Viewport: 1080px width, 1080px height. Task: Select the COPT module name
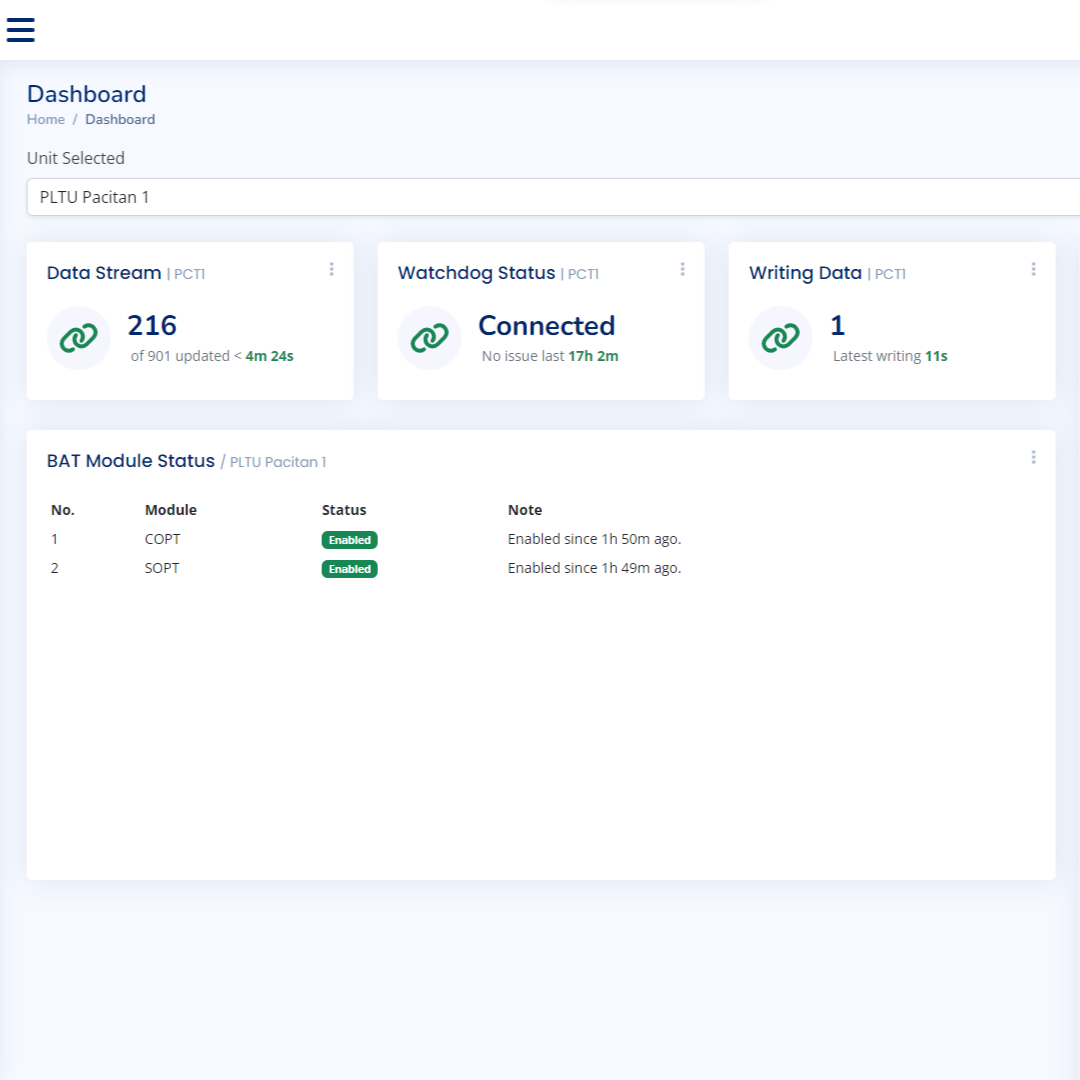tap(163, 539)
